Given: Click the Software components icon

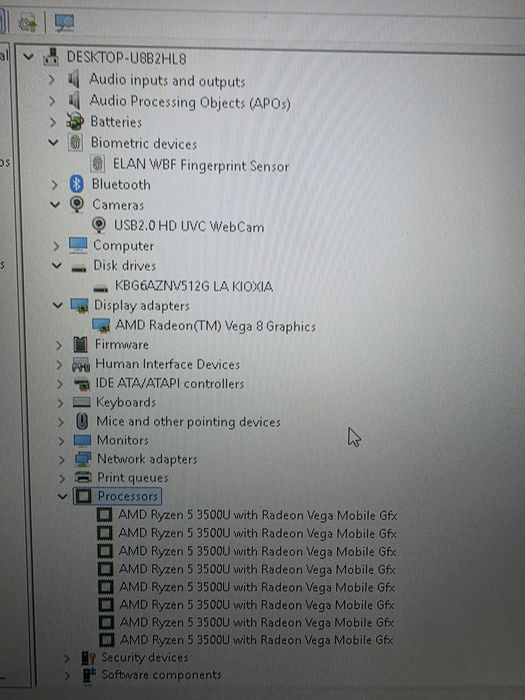Looking at the screenshot, I should pos(89,675).
